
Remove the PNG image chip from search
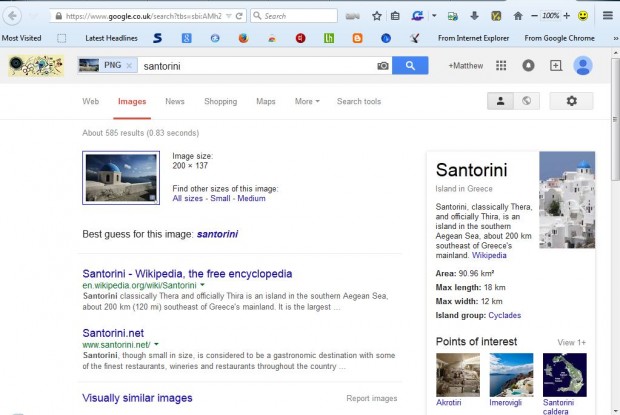[129, 66]
